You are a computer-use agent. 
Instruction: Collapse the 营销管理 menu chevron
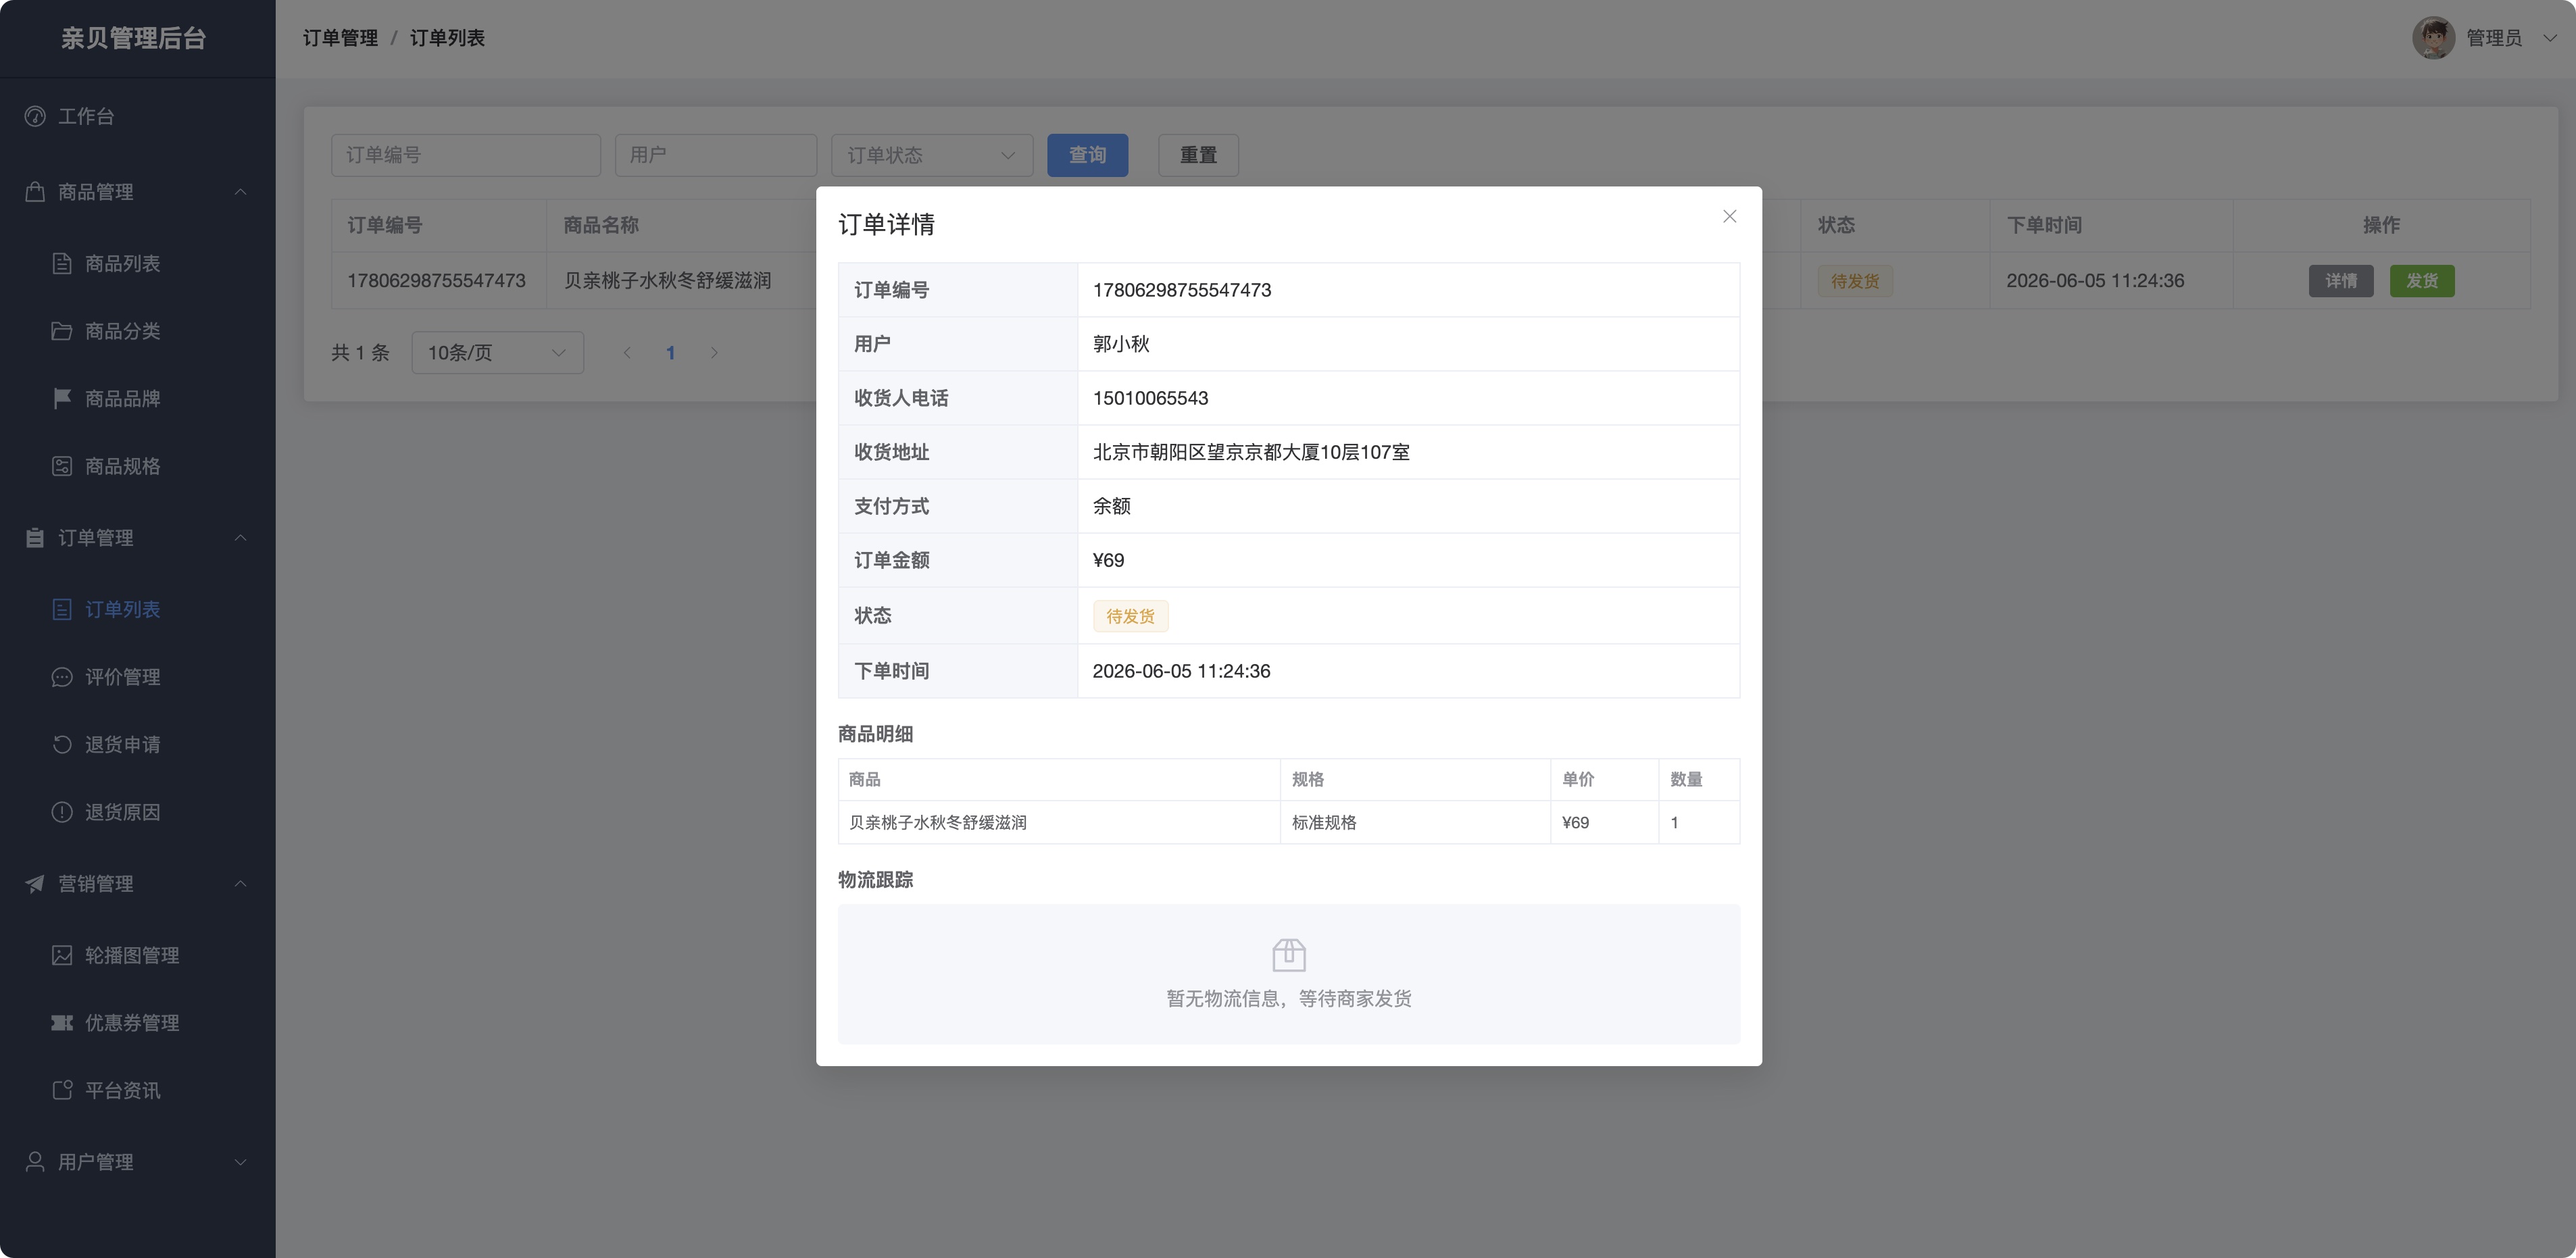coord(240,883)
